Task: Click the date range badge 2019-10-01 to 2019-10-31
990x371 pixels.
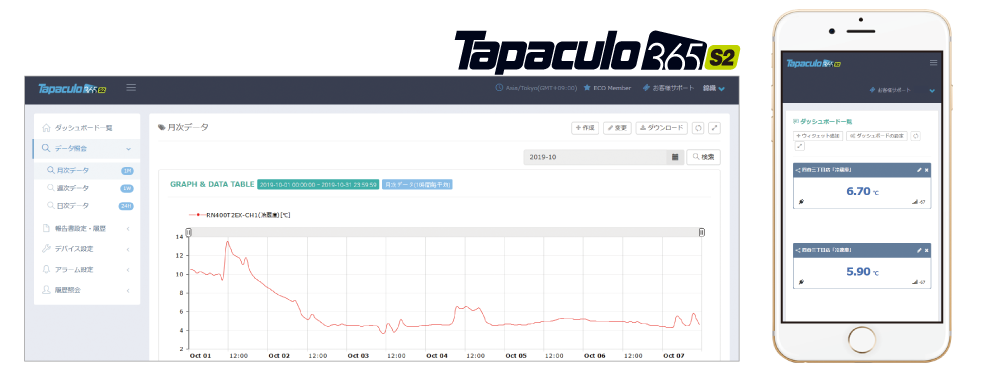Action: click(318, 185)
